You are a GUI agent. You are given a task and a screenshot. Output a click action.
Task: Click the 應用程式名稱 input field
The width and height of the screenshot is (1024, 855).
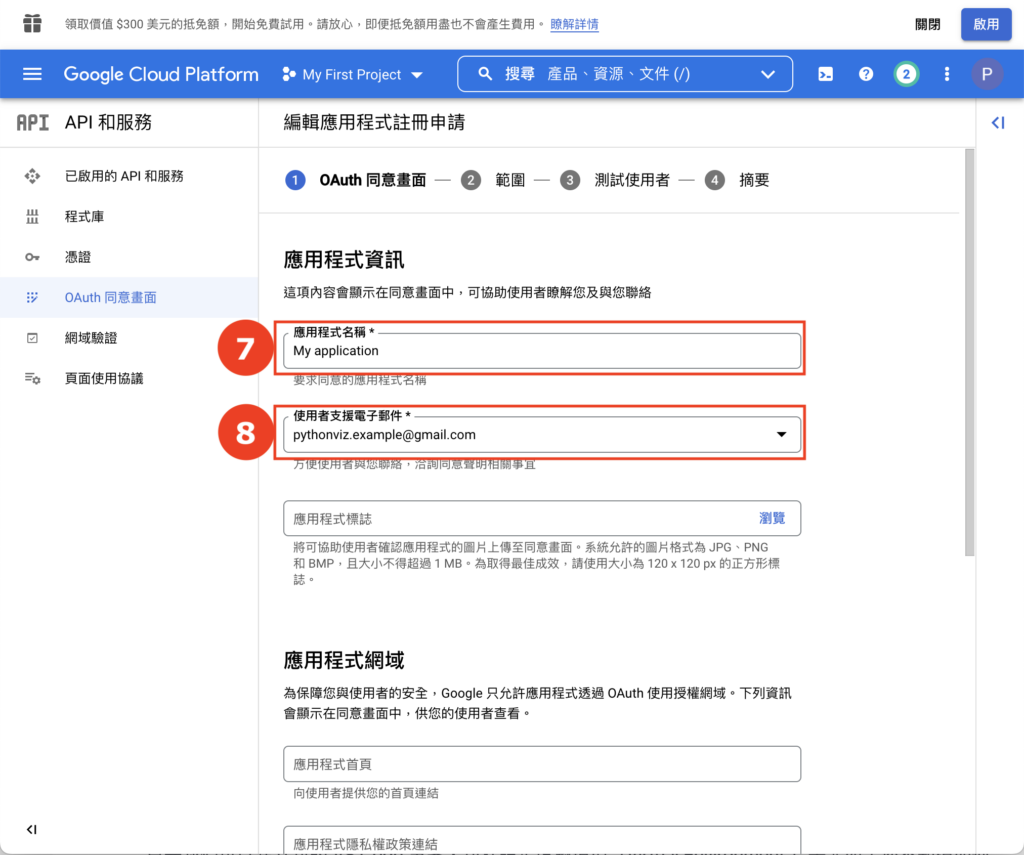pos(541,351)
